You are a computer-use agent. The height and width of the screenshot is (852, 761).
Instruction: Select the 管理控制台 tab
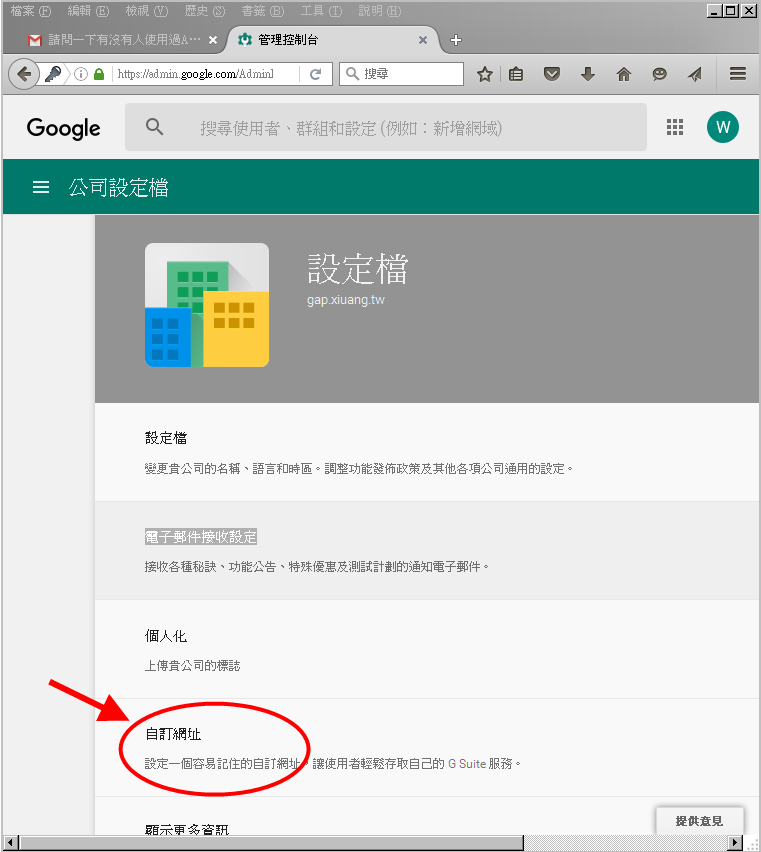click(332, 40)
